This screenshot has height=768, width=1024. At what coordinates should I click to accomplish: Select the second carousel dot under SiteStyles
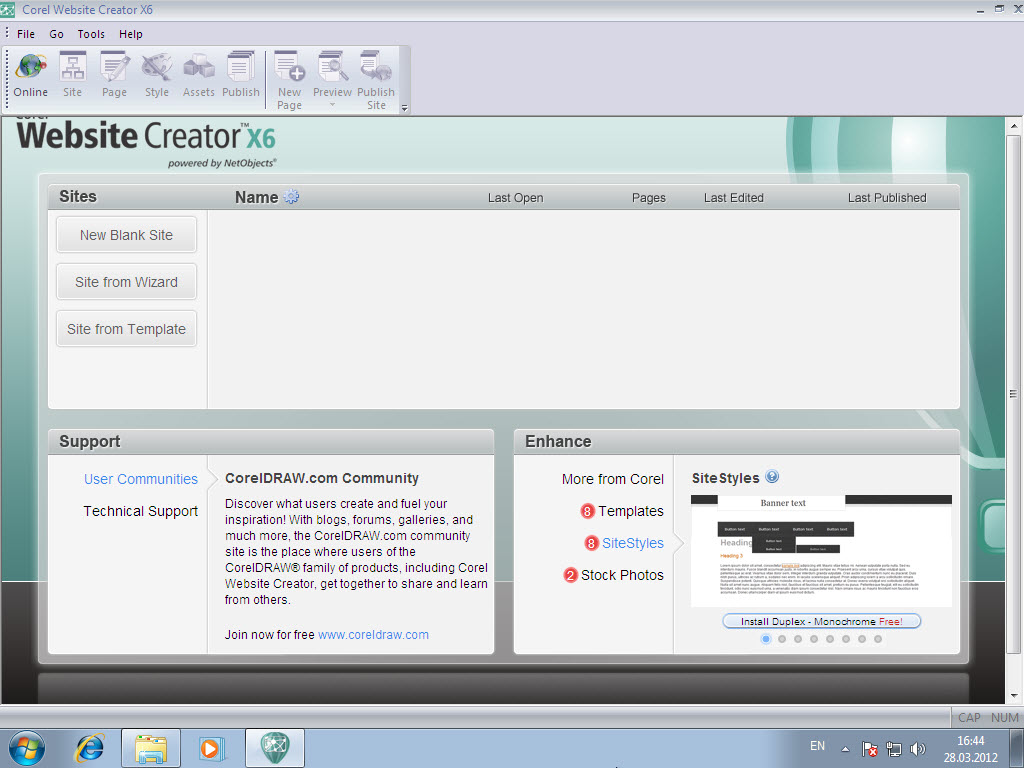[x=782, y=639]
